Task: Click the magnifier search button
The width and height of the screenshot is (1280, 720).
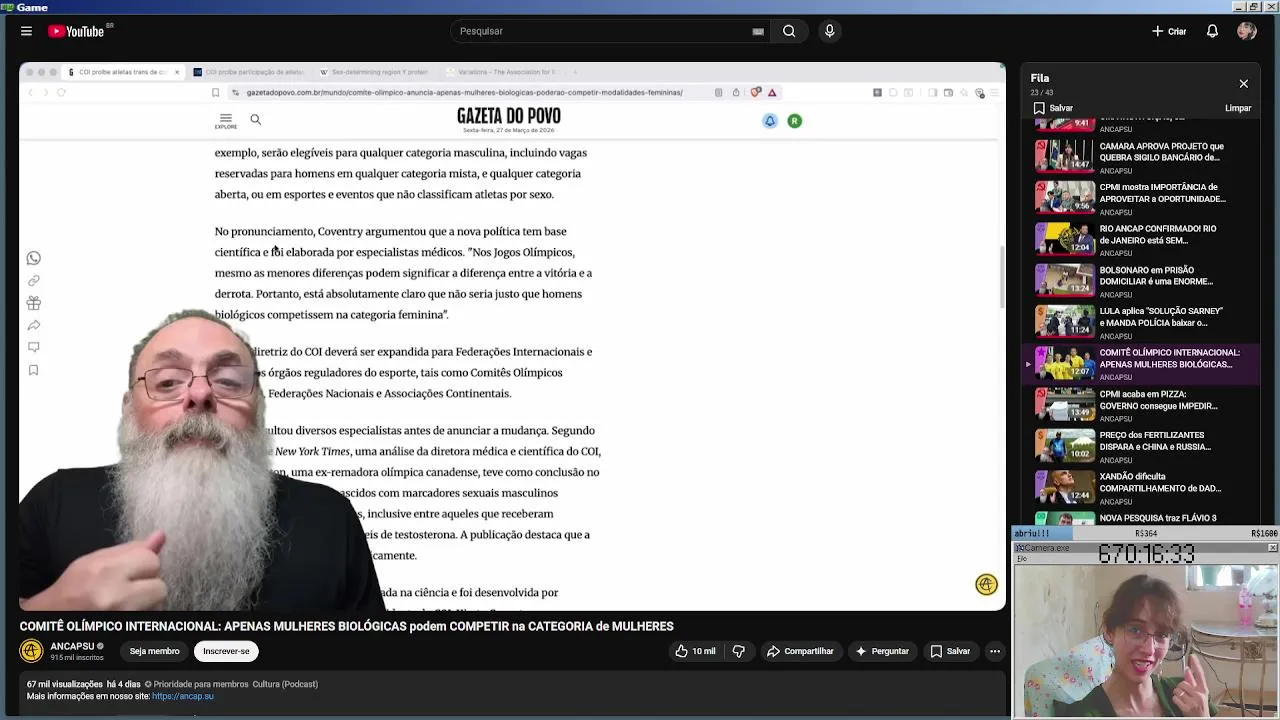Action: click(x=789, y=31)
